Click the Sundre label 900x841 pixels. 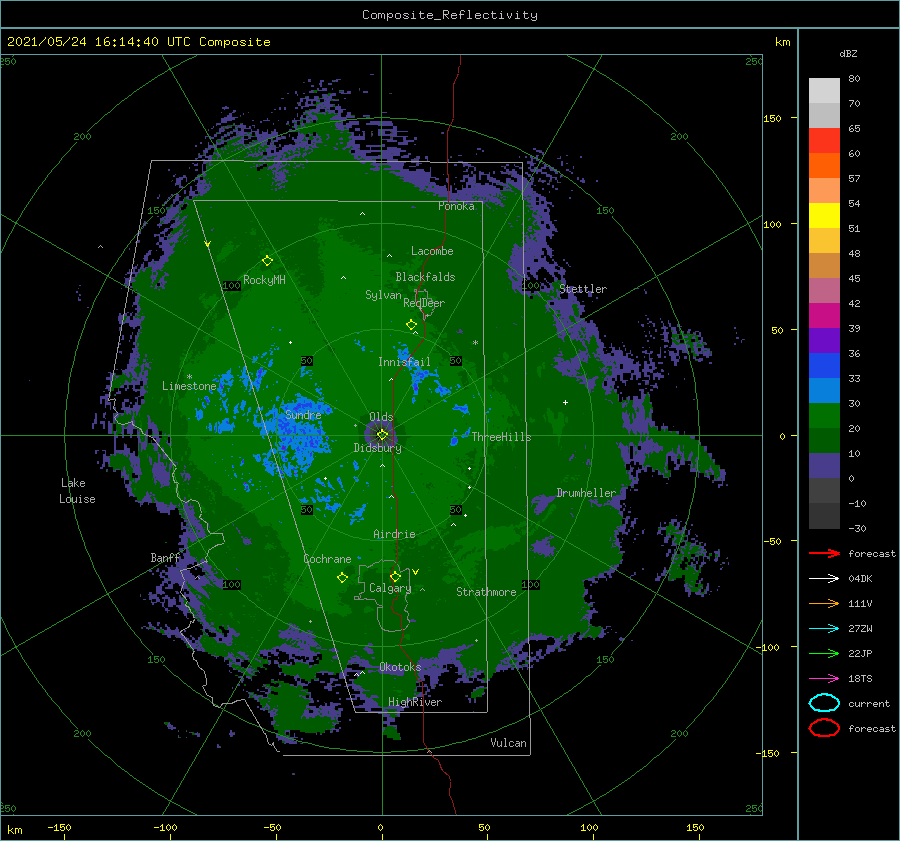click(x=303, y=415)
